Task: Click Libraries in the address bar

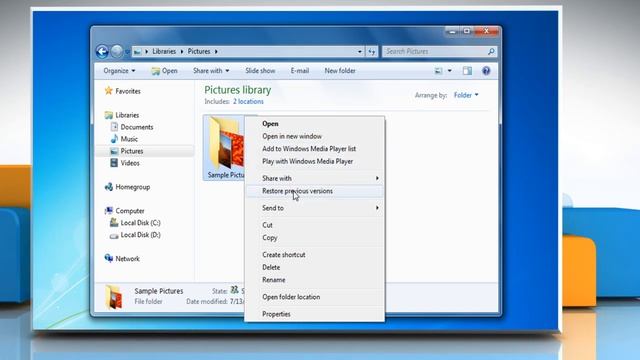Action: [164, 51]
